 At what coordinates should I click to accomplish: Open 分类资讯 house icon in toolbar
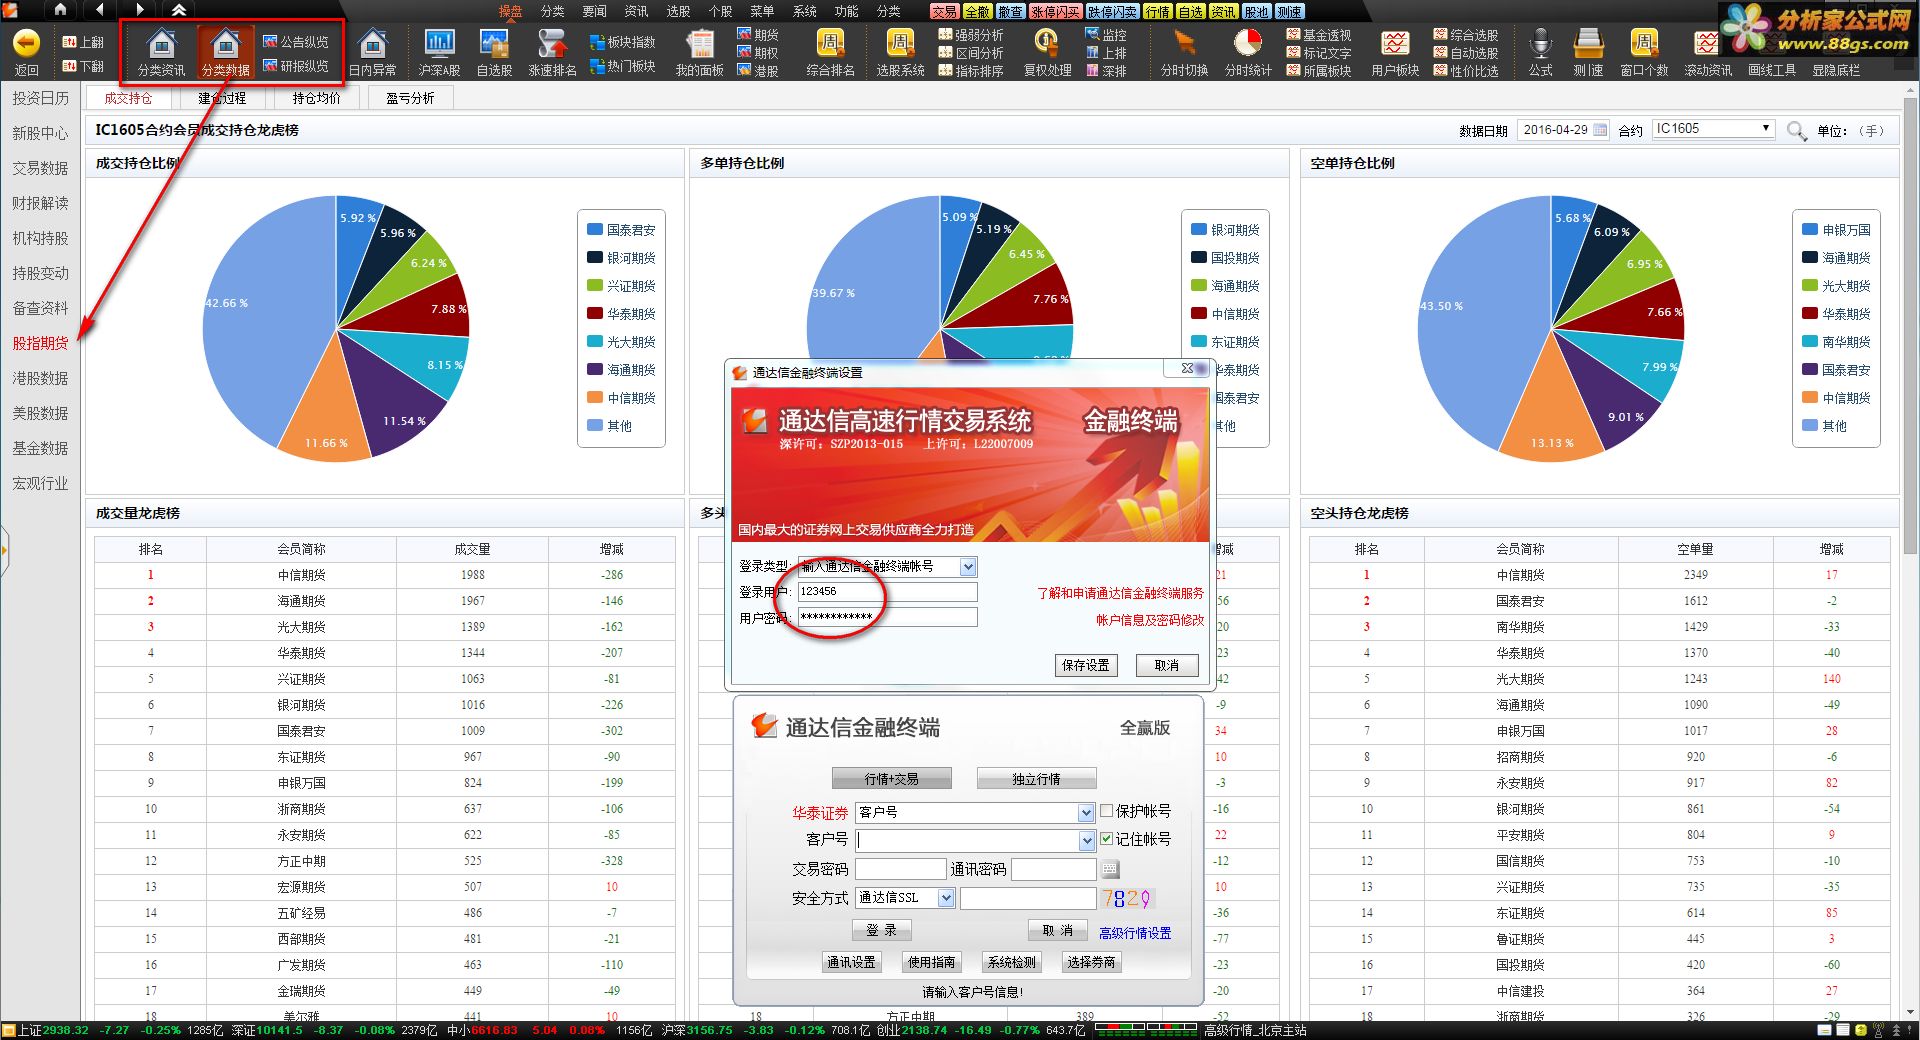pos(161,45)
